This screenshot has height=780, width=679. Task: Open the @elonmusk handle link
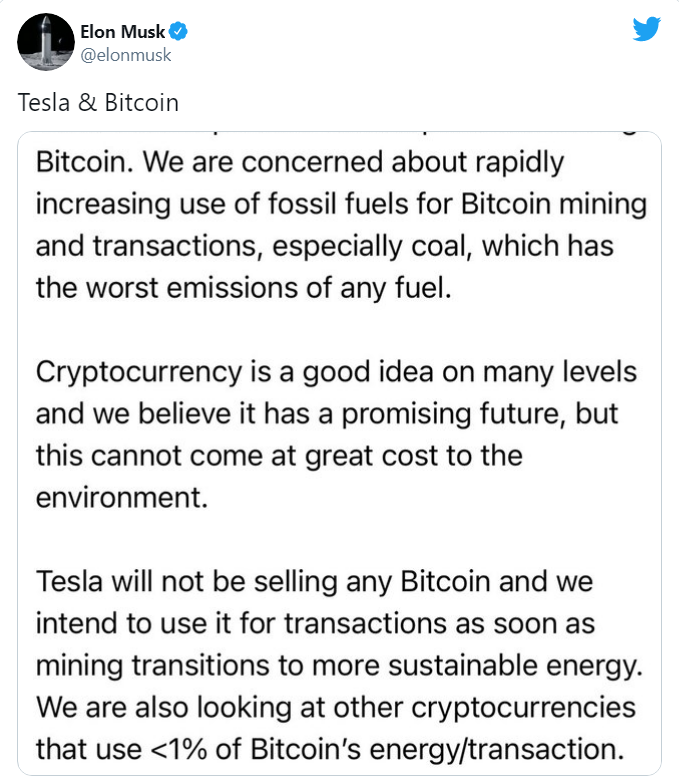click(125, 55)
